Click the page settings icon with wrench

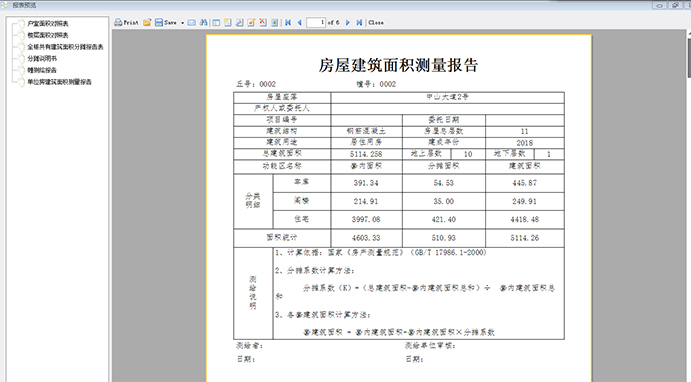[x=239, y=22]
